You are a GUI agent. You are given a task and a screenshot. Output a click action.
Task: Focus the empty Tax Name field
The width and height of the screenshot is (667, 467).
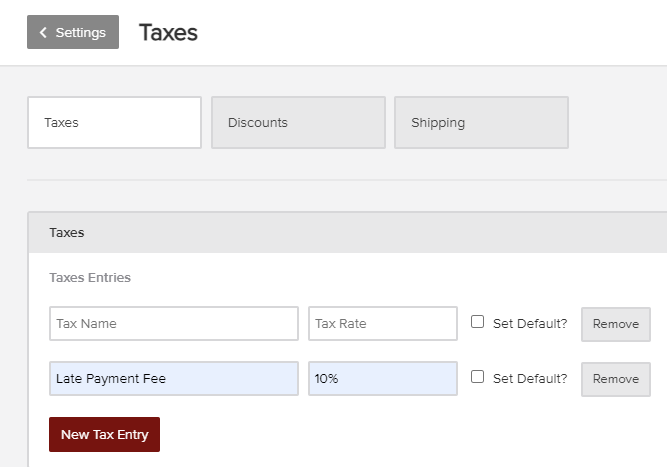click(174, 324)
